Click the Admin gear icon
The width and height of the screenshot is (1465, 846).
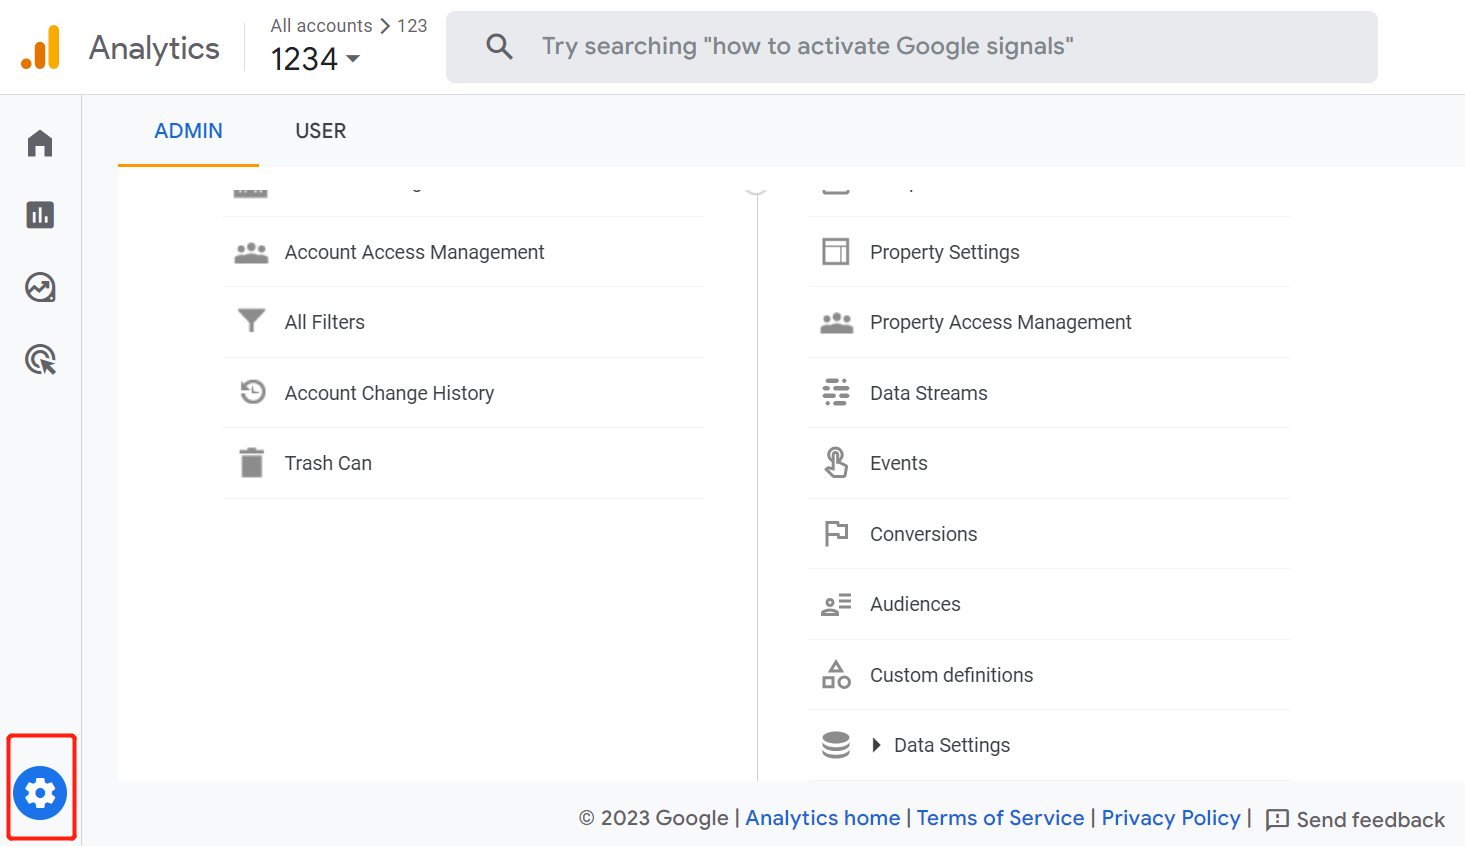coord(40,793)
